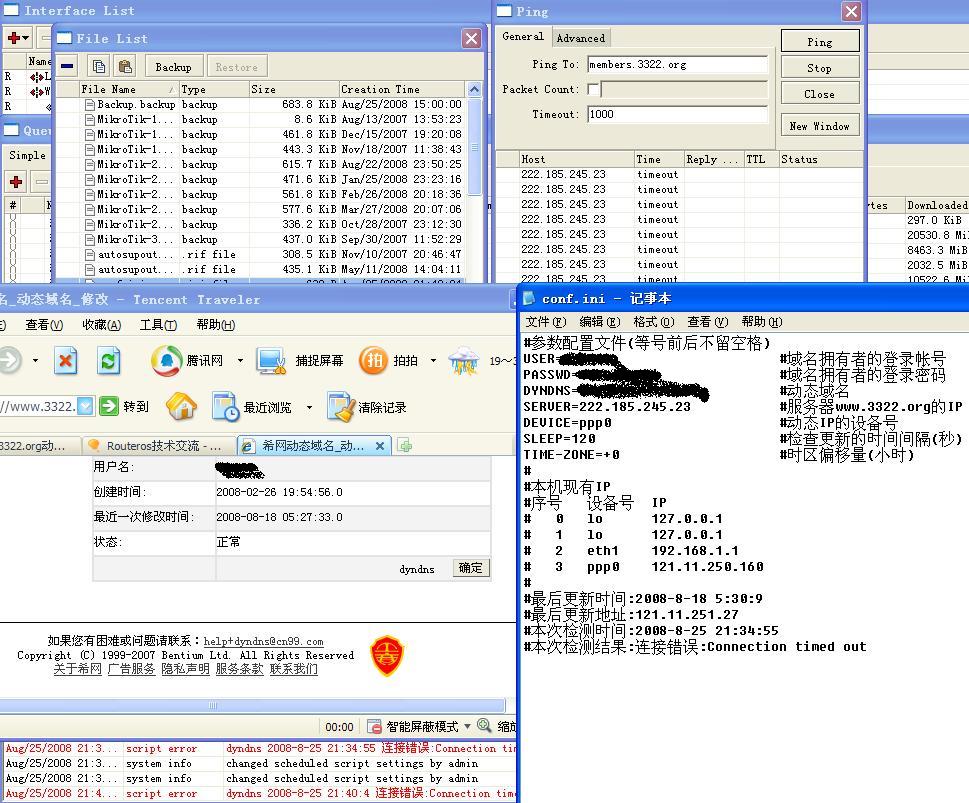The image size is (969, 803).
Task: Expand the 最近浏览 dropdown arrow
Action: point(310,407)
